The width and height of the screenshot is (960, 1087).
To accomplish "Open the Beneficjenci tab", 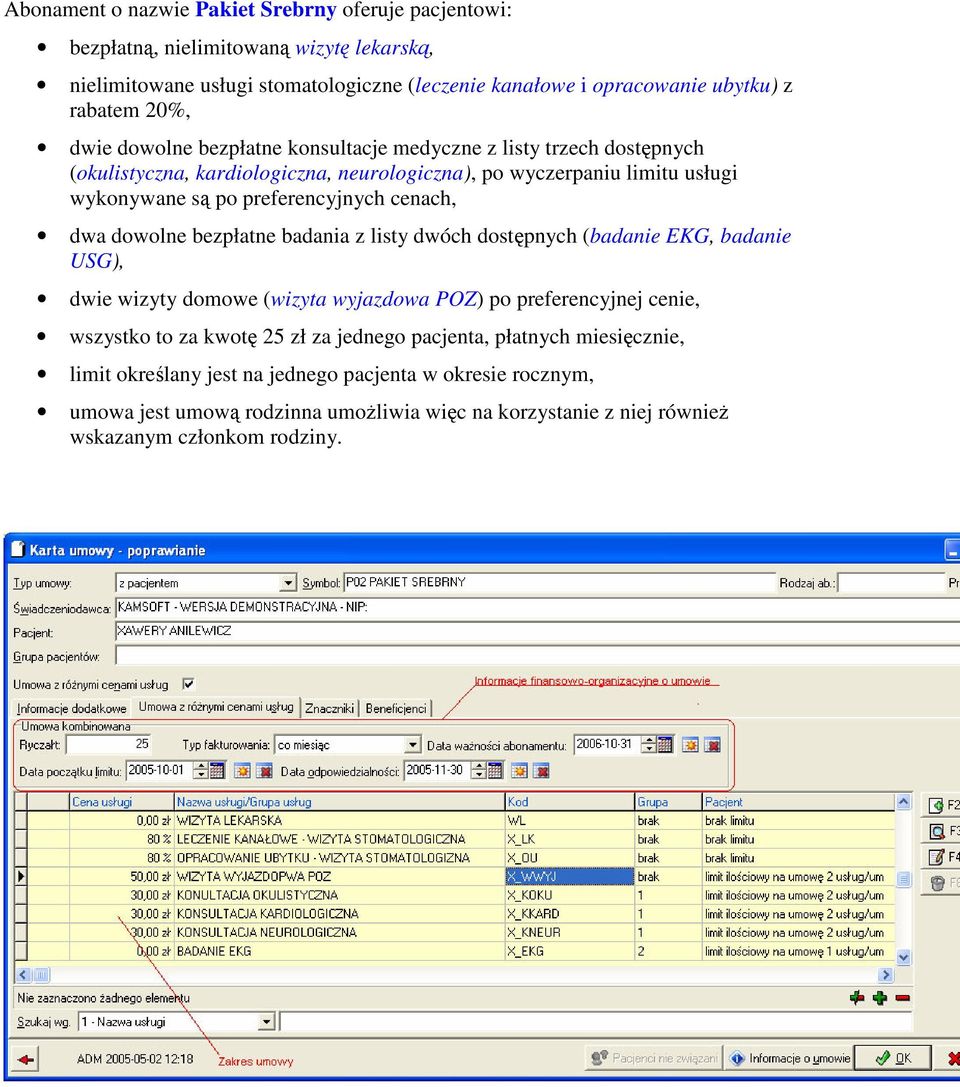I will 396,708.
